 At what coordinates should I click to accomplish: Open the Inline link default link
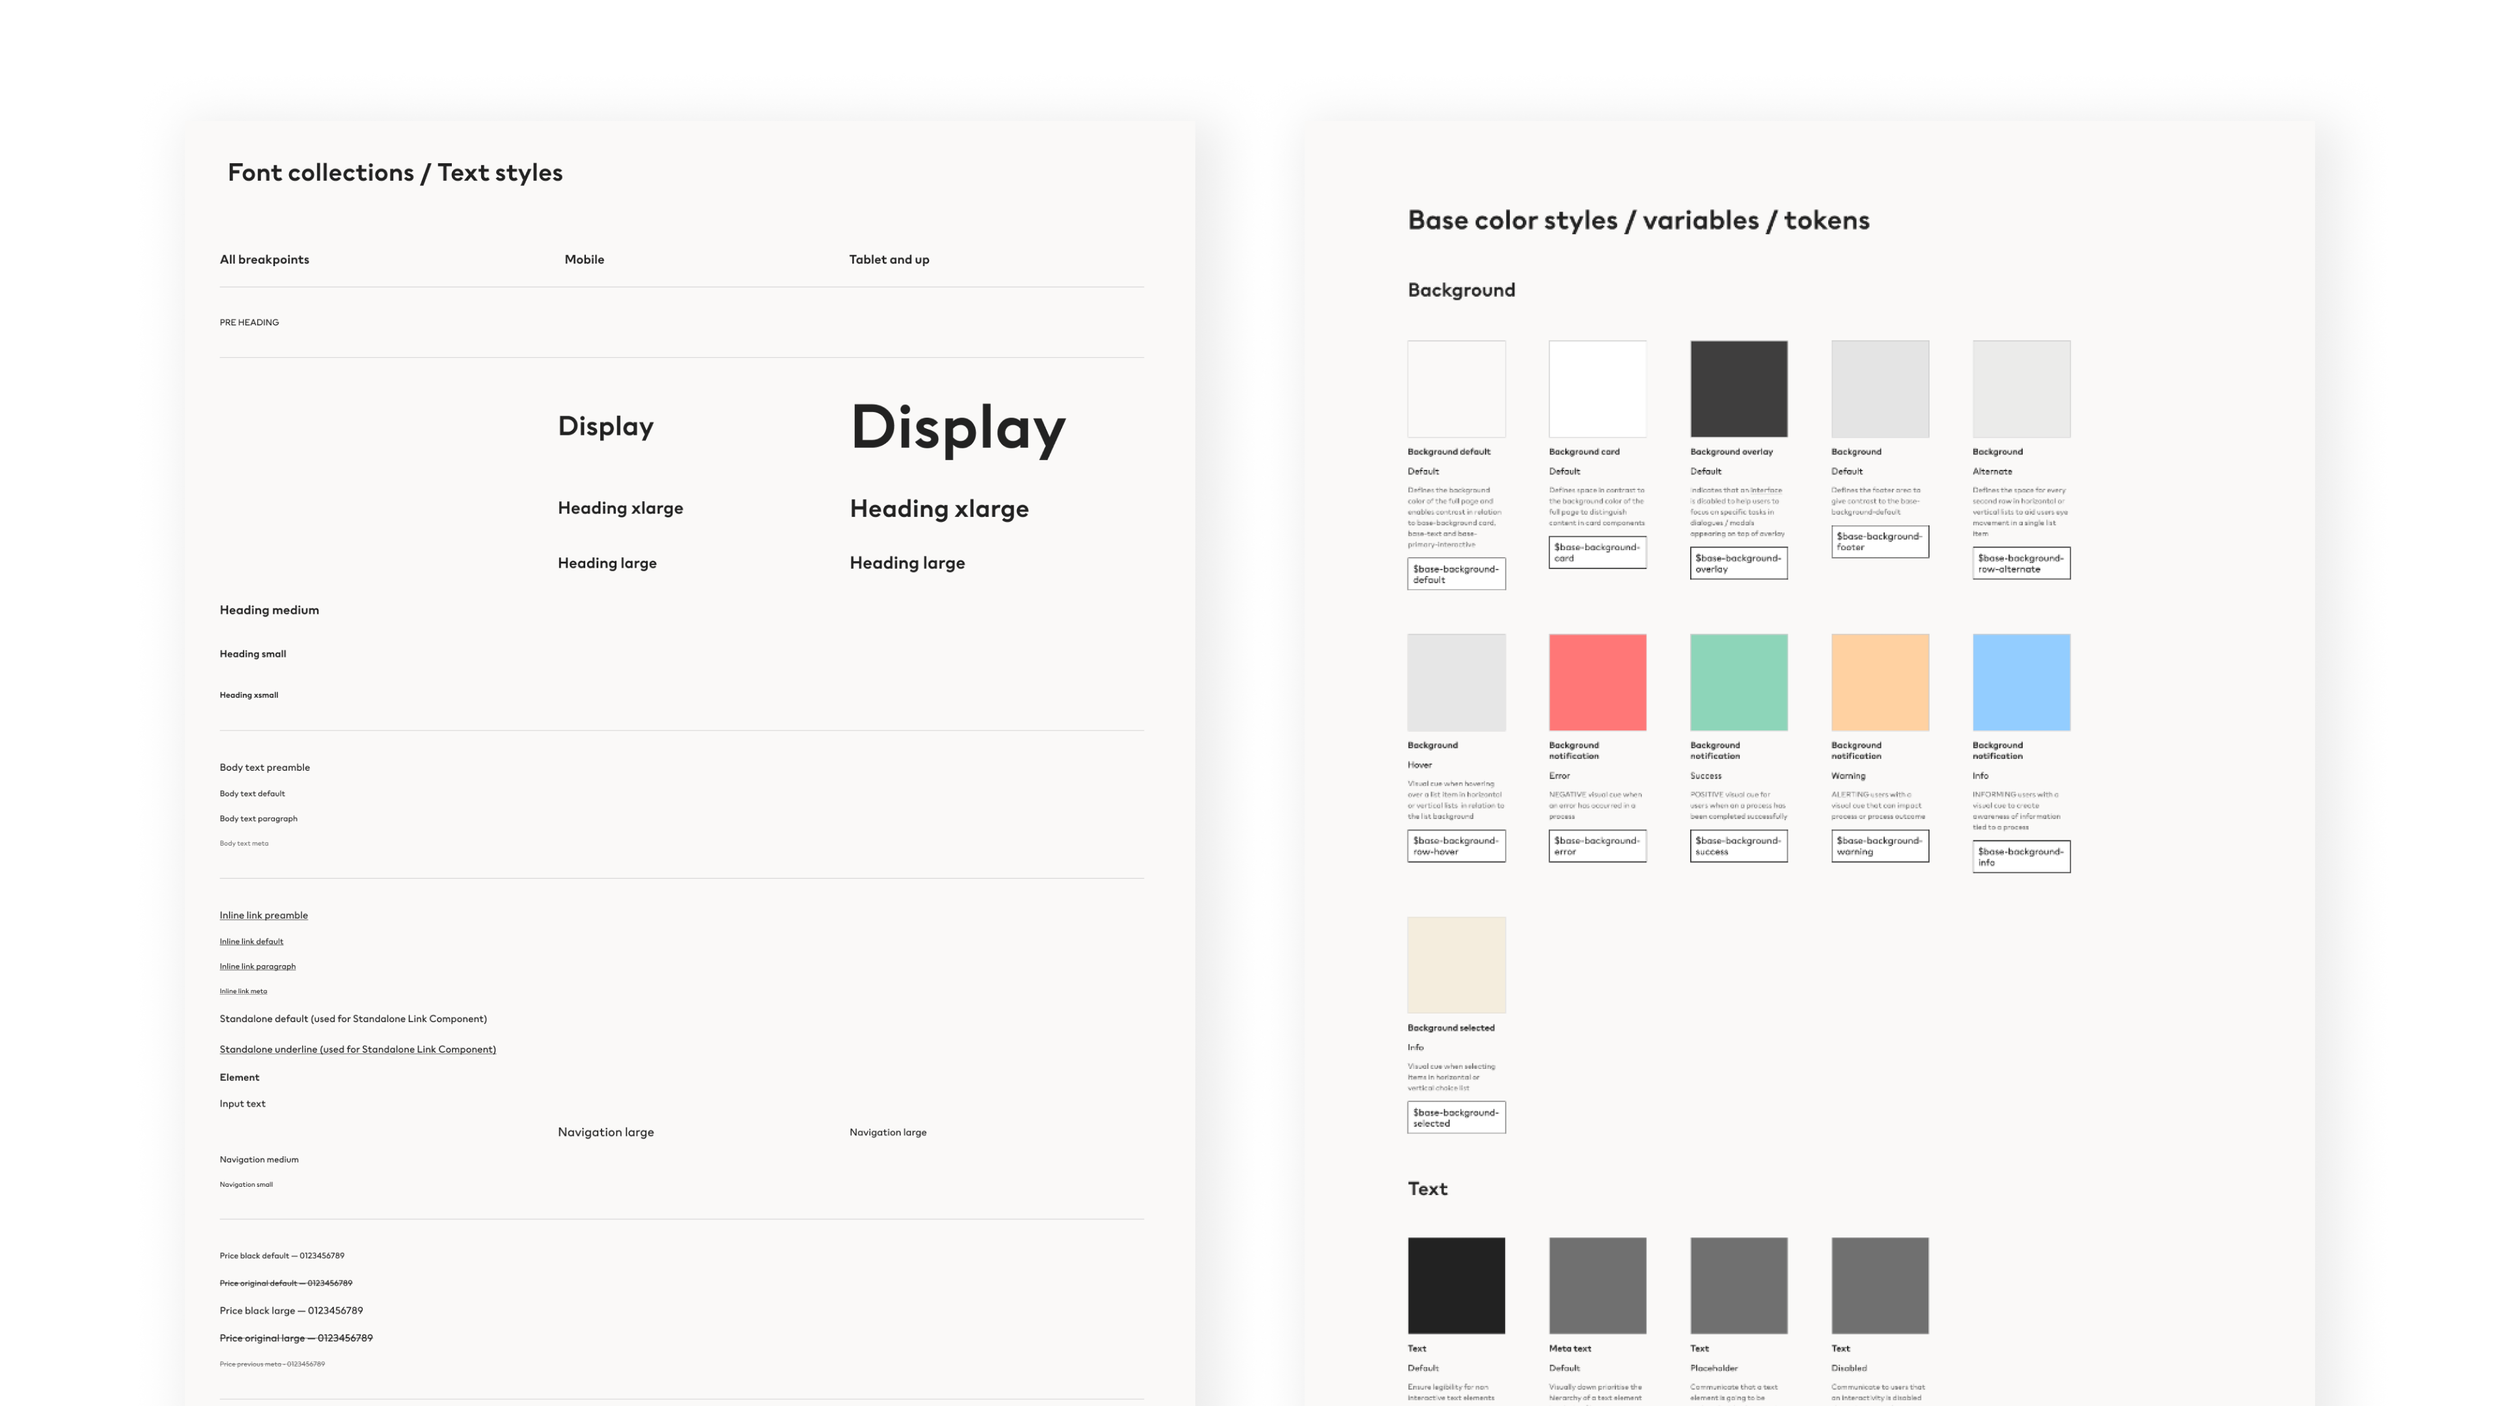pyautogui.click(x=251, y=941)
